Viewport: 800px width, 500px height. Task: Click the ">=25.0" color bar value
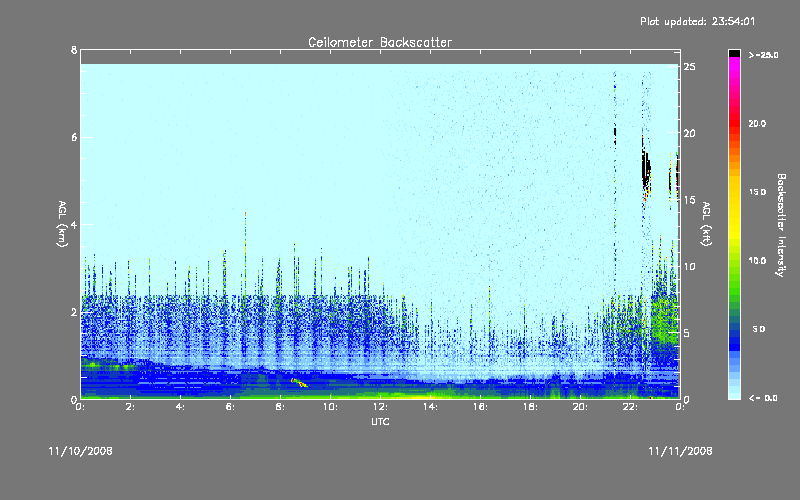point(763,55)
